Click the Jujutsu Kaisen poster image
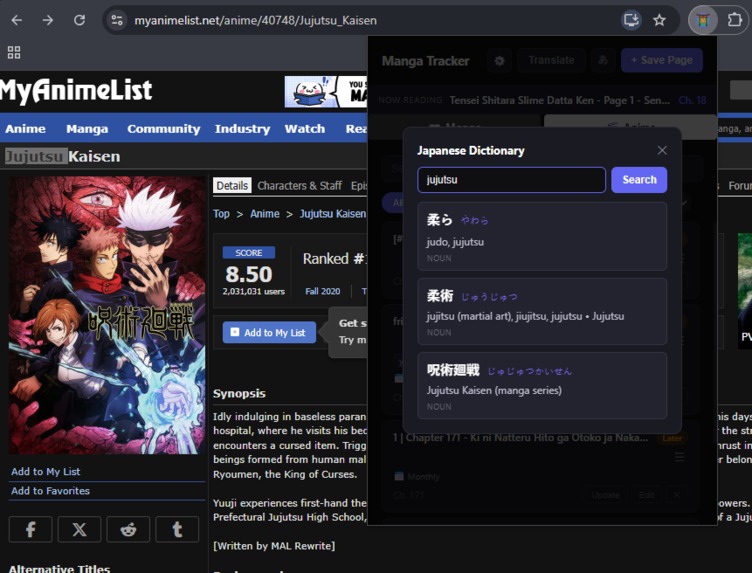This screenshot has width=752, height=573. tap(107, 315)
